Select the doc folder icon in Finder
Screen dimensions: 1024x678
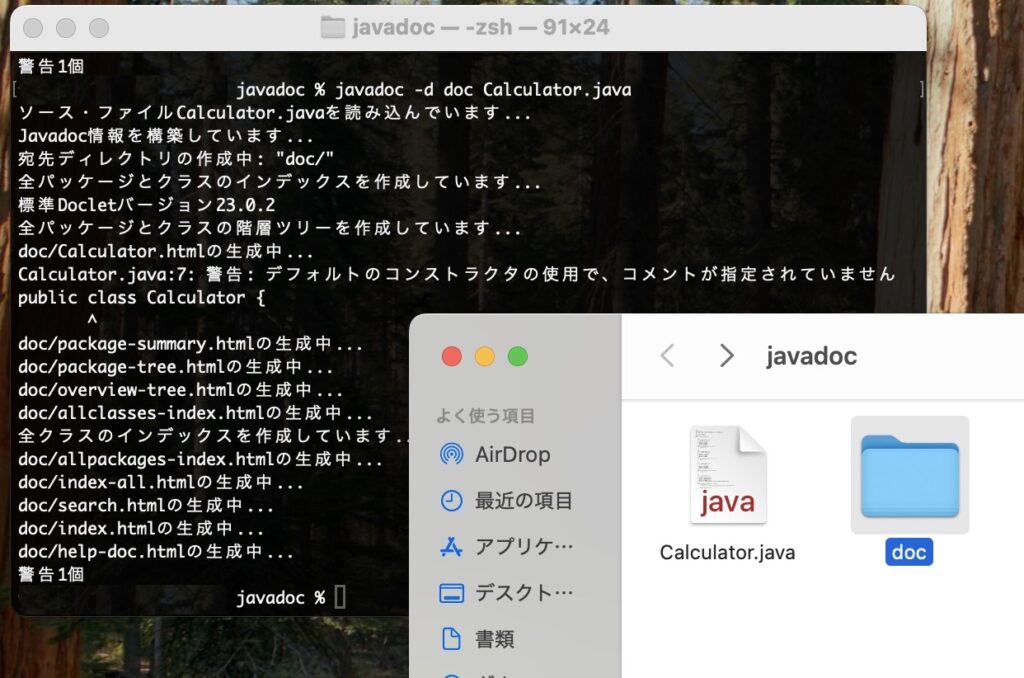point(910,476)
